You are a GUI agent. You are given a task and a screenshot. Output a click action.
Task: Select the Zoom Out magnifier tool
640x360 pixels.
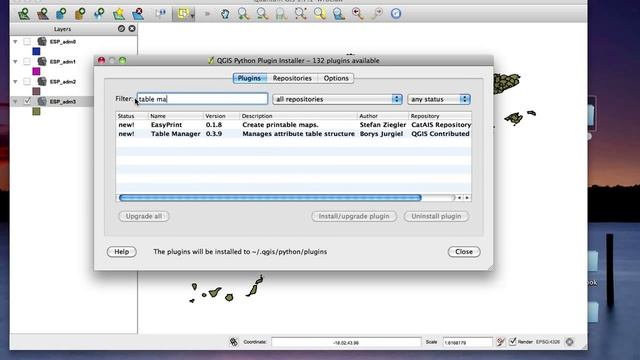pyautogui.click(x=262, y=14)
